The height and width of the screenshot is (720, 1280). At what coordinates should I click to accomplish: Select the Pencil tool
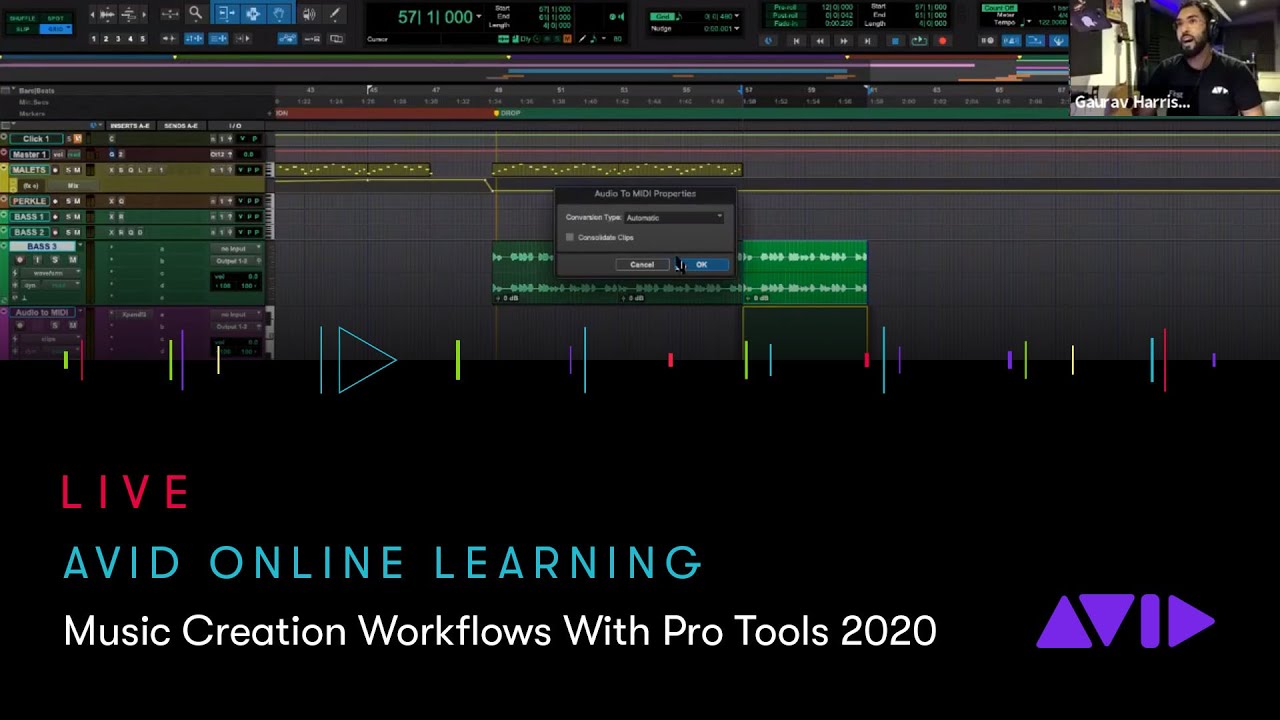[x=334, y=14]
